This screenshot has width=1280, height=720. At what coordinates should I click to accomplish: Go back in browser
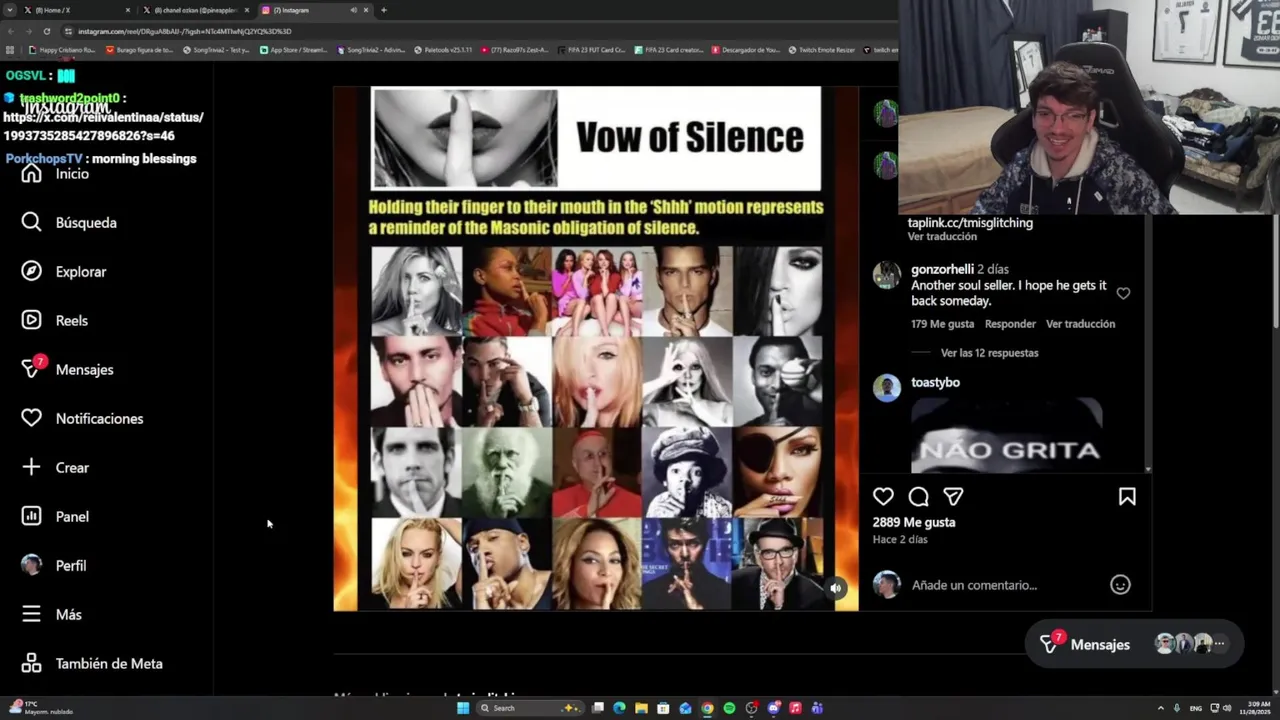click(x=10, y=31)
